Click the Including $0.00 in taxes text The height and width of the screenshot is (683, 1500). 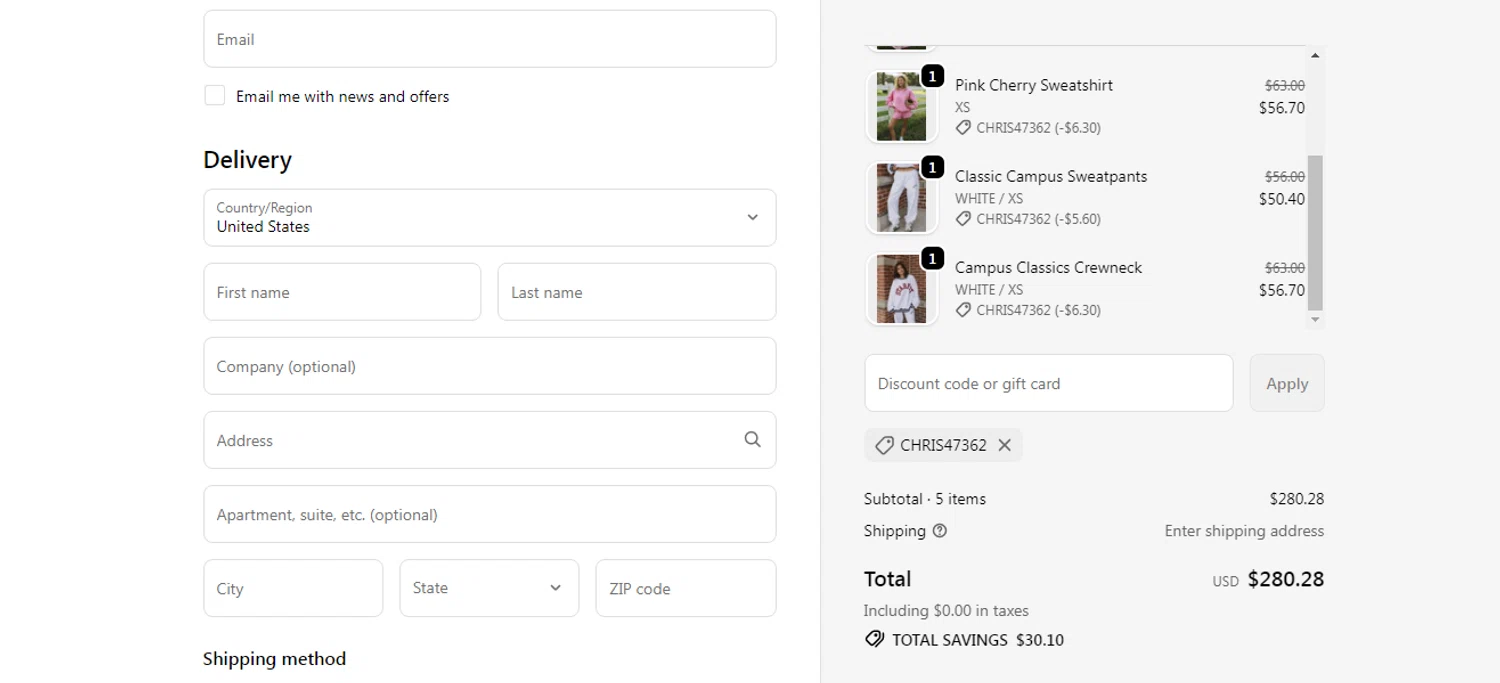[x=946, y=610]
